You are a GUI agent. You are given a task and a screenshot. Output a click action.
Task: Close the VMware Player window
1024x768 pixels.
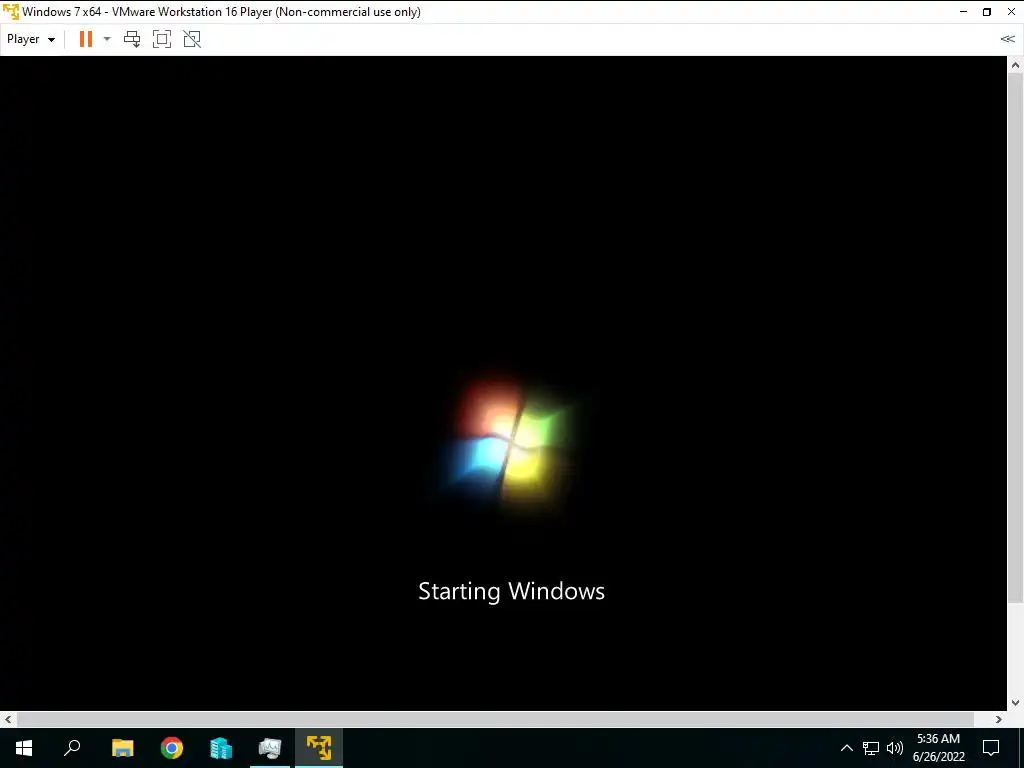tap(1011, 12)
